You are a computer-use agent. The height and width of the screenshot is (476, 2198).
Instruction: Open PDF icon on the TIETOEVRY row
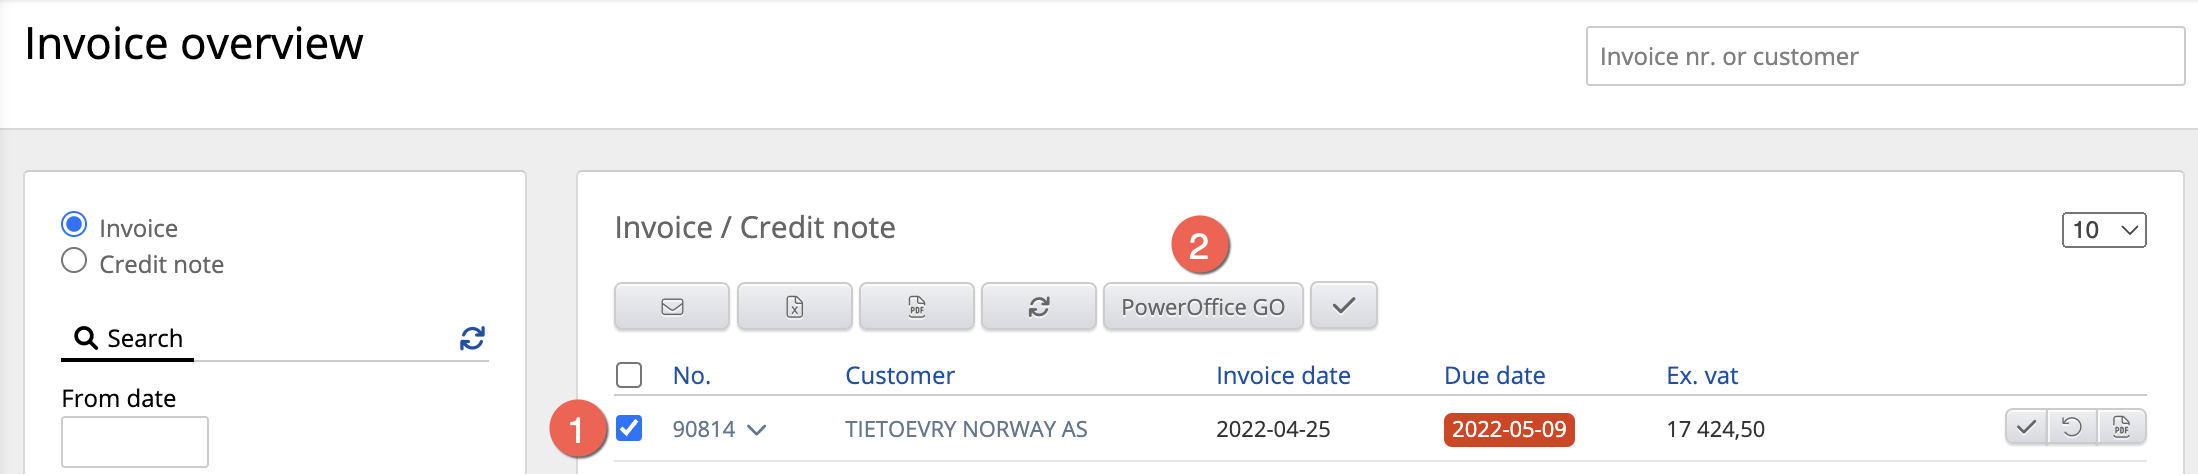pyautogui.click(x=2121, y=428)
